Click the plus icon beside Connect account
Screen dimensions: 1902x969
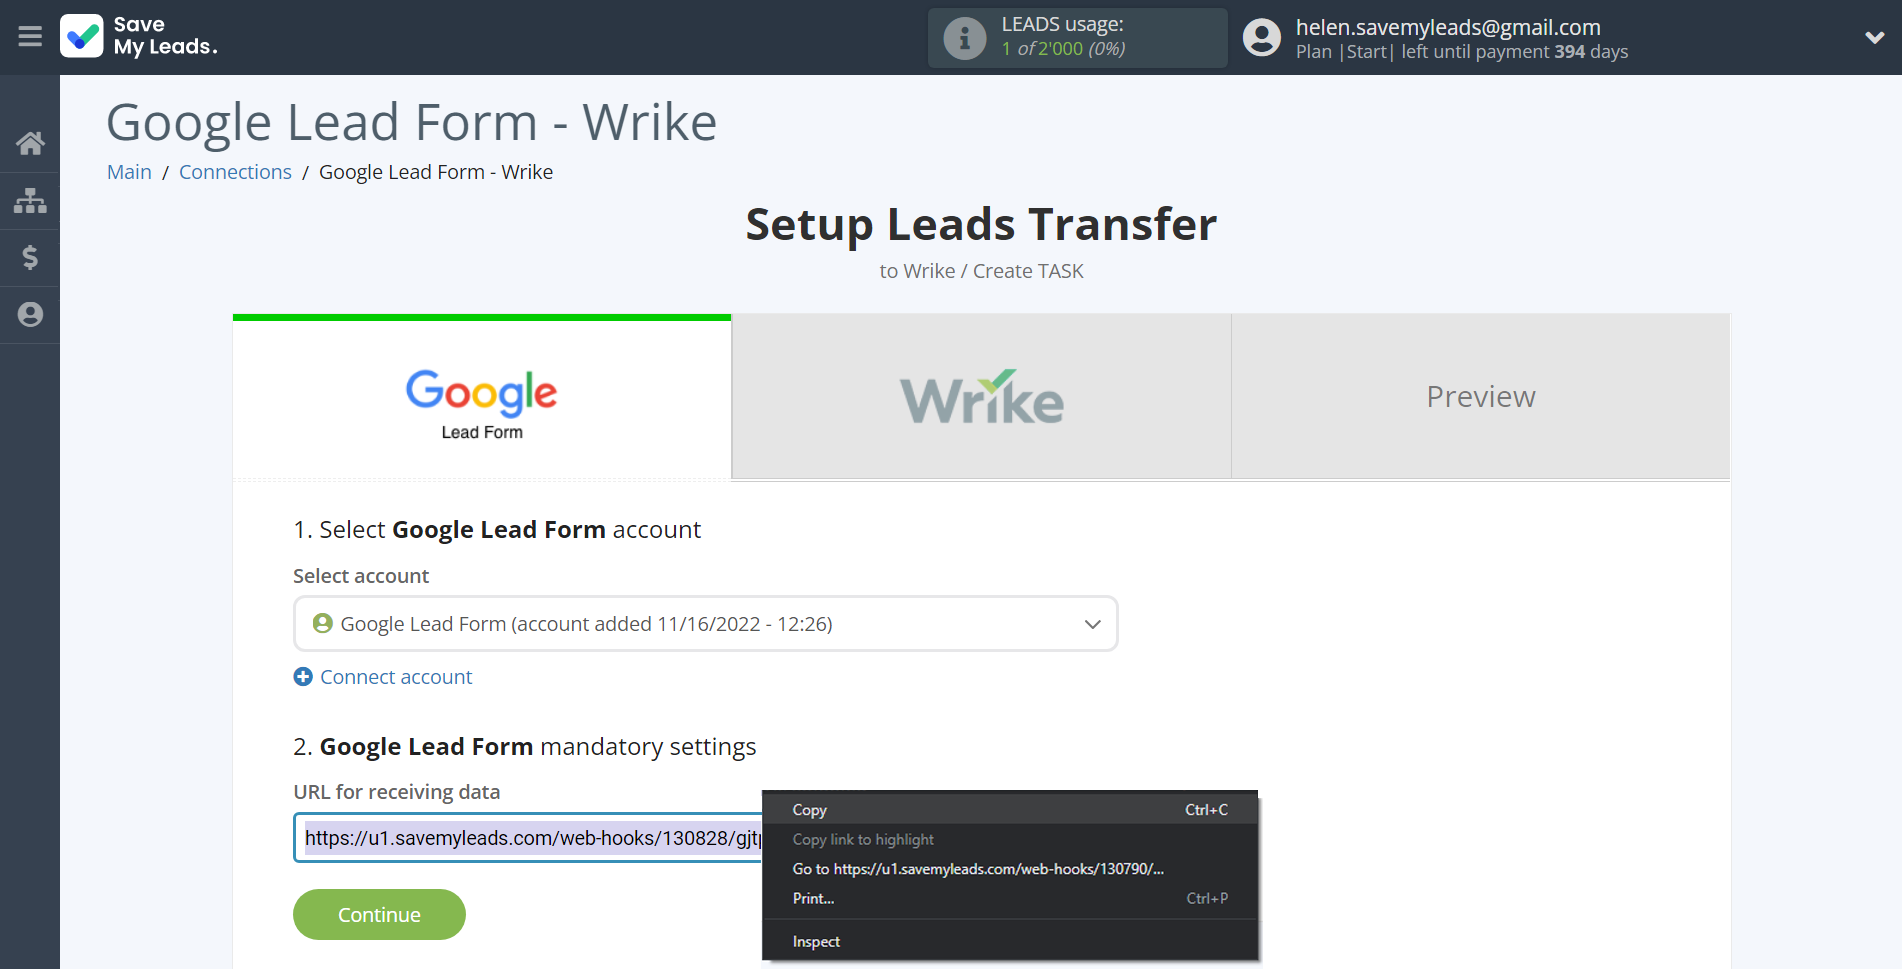click(x=303, y=677)
